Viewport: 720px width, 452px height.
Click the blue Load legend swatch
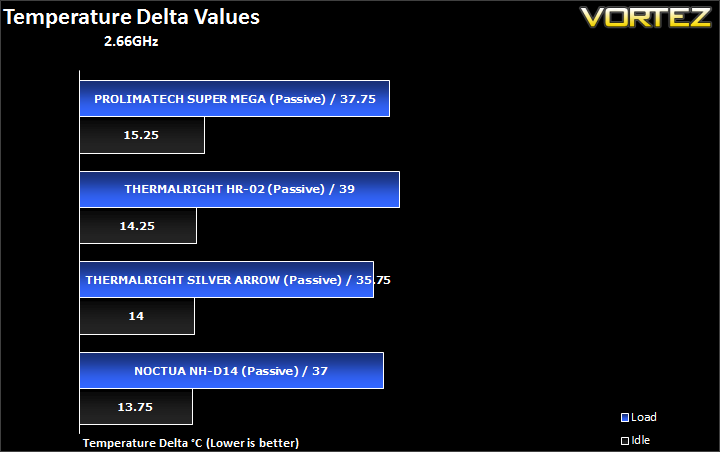[x=624, y=418]
